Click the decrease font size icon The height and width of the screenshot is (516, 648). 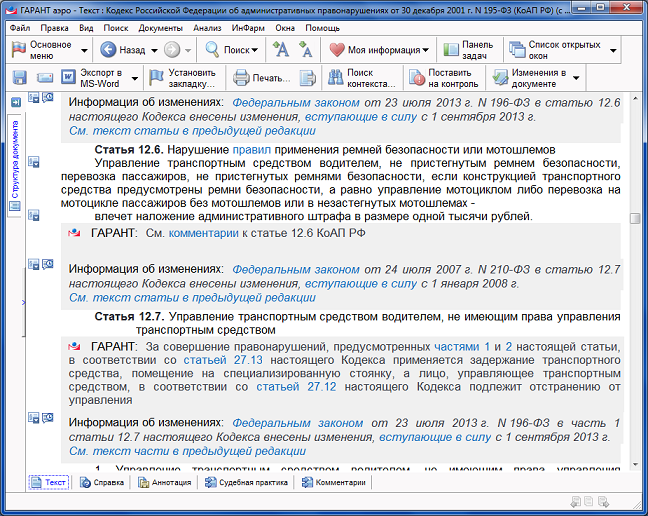[x=306, y=49]
